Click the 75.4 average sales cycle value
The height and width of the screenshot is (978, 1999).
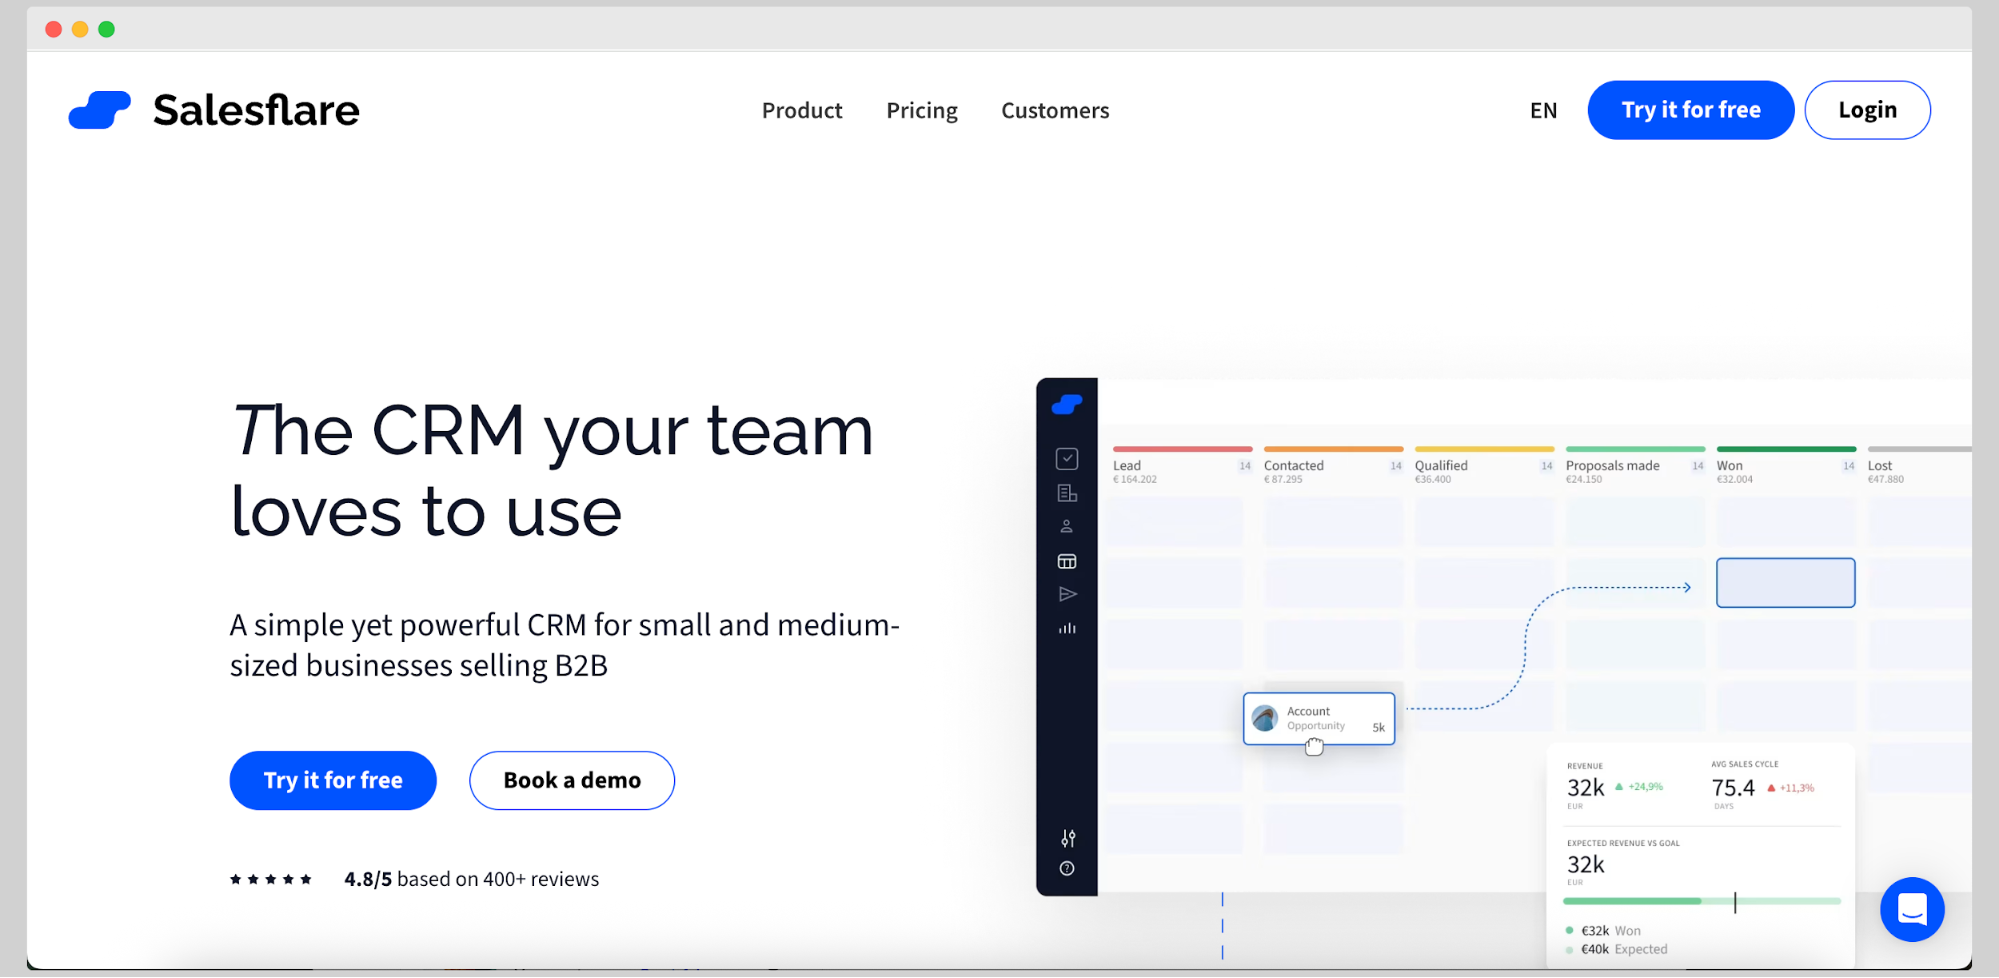(x=1733, y=787)
